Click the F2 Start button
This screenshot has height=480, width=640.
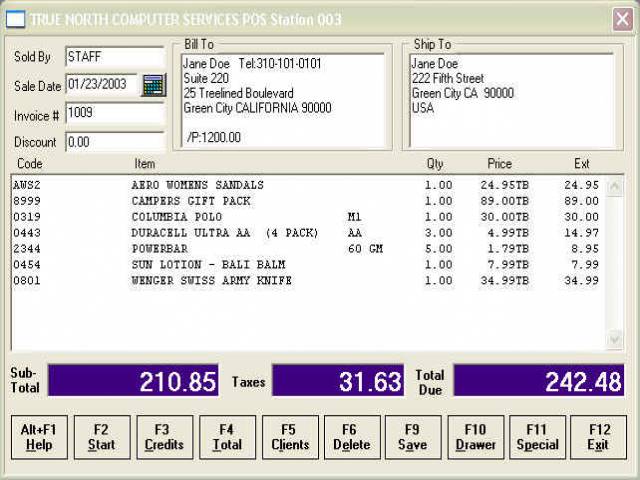point(101,437)
